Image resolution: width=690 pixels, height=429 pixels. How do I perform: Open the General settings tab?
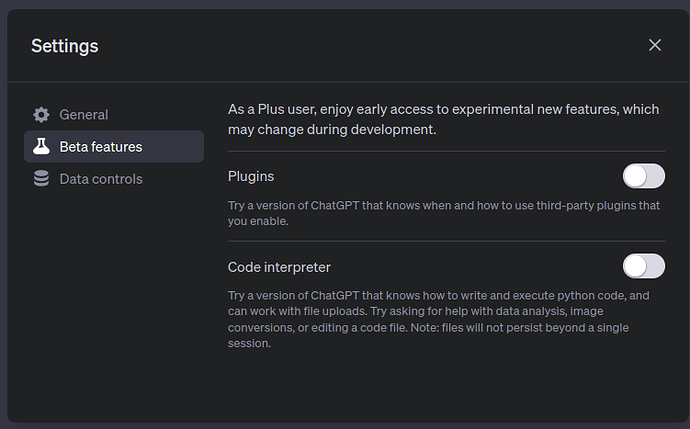[84, 115]
